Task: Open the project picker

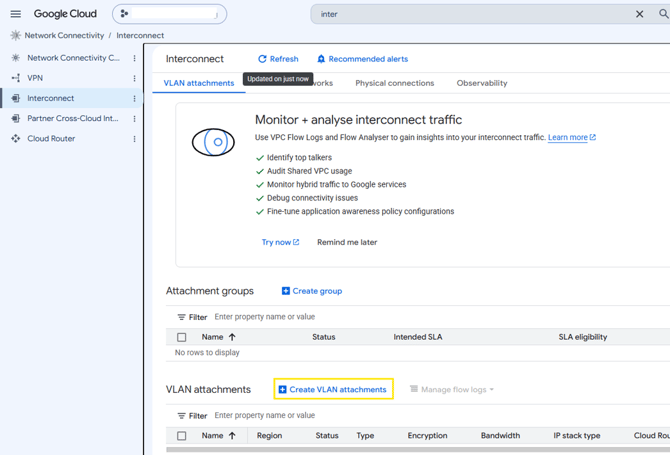Action: tap(170, 14)
